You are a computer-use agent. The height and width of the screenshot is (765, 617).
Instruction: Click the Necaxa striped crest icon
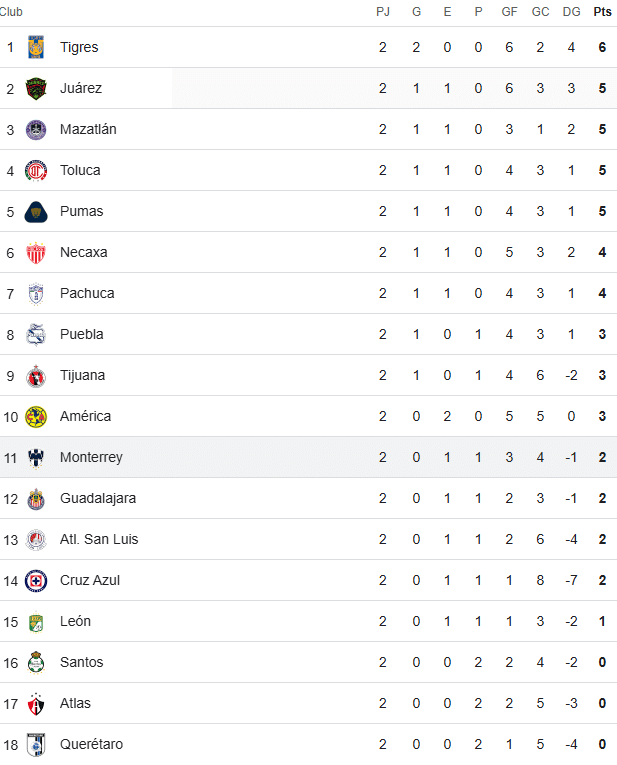36,253
